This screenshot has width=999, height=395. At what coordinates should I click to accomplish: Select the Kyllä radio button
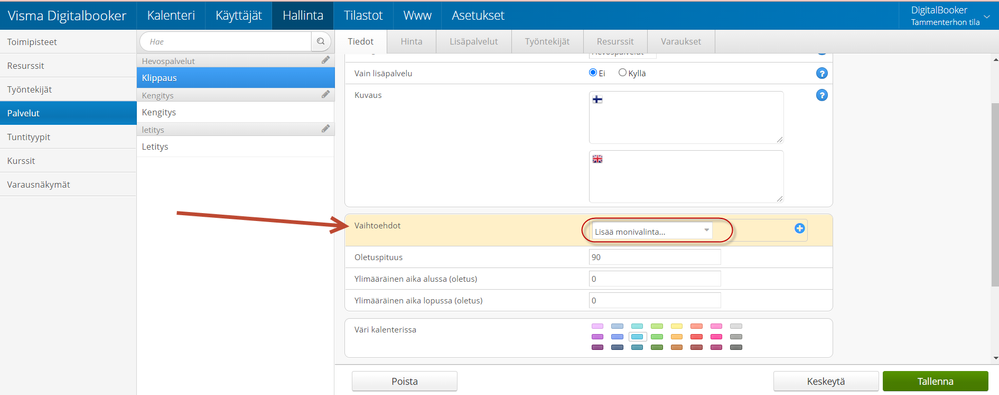(622, 73)
